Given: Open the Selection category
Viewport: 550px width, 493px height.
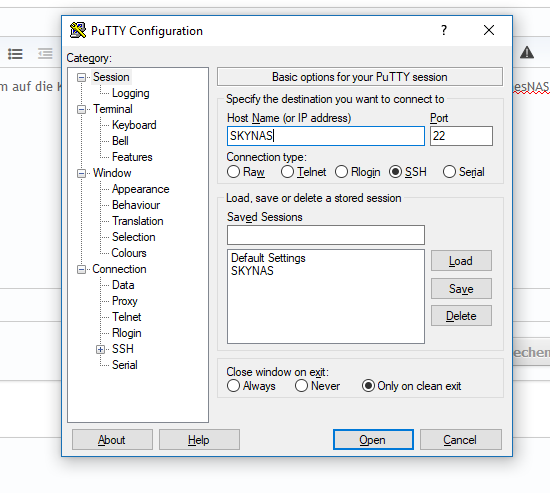Looking at the screenshot, I should coord(133,237).
